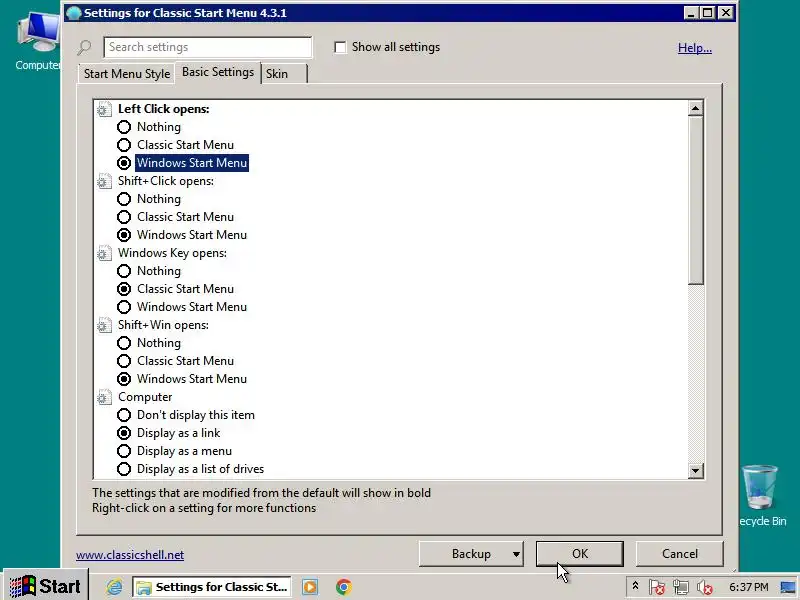This screenshot has width=800, height=600.
Task: Open the Action Center flag tray icon
Action: (657, 587)
